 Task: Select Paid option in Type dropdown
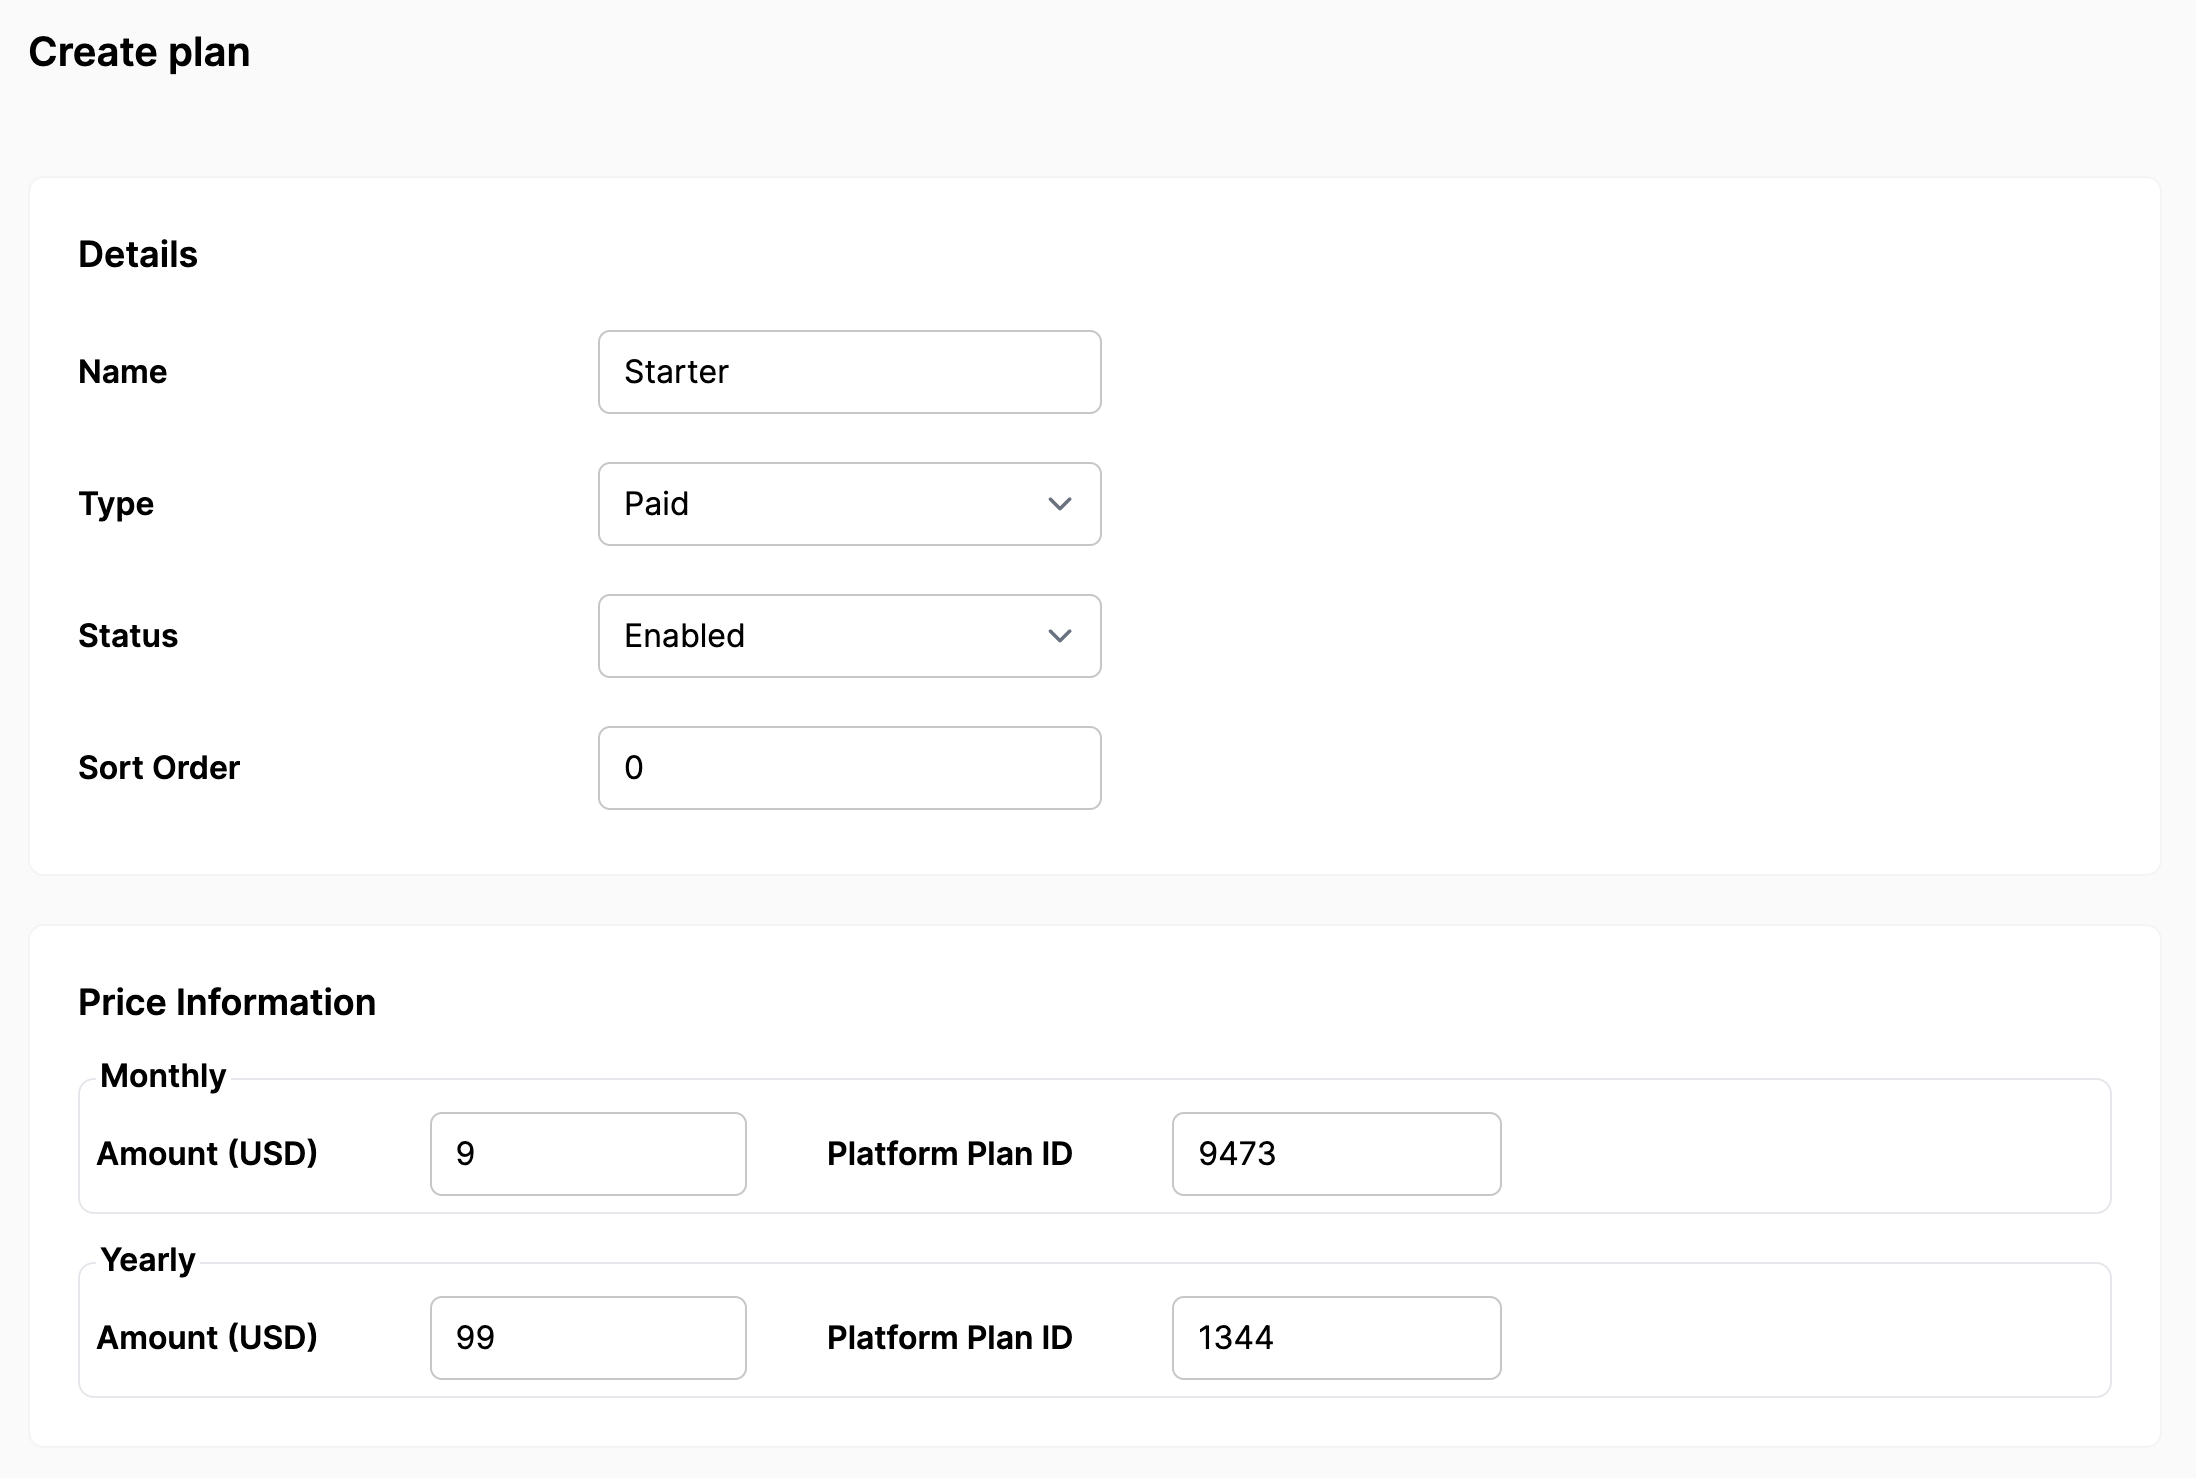(849, 505)
